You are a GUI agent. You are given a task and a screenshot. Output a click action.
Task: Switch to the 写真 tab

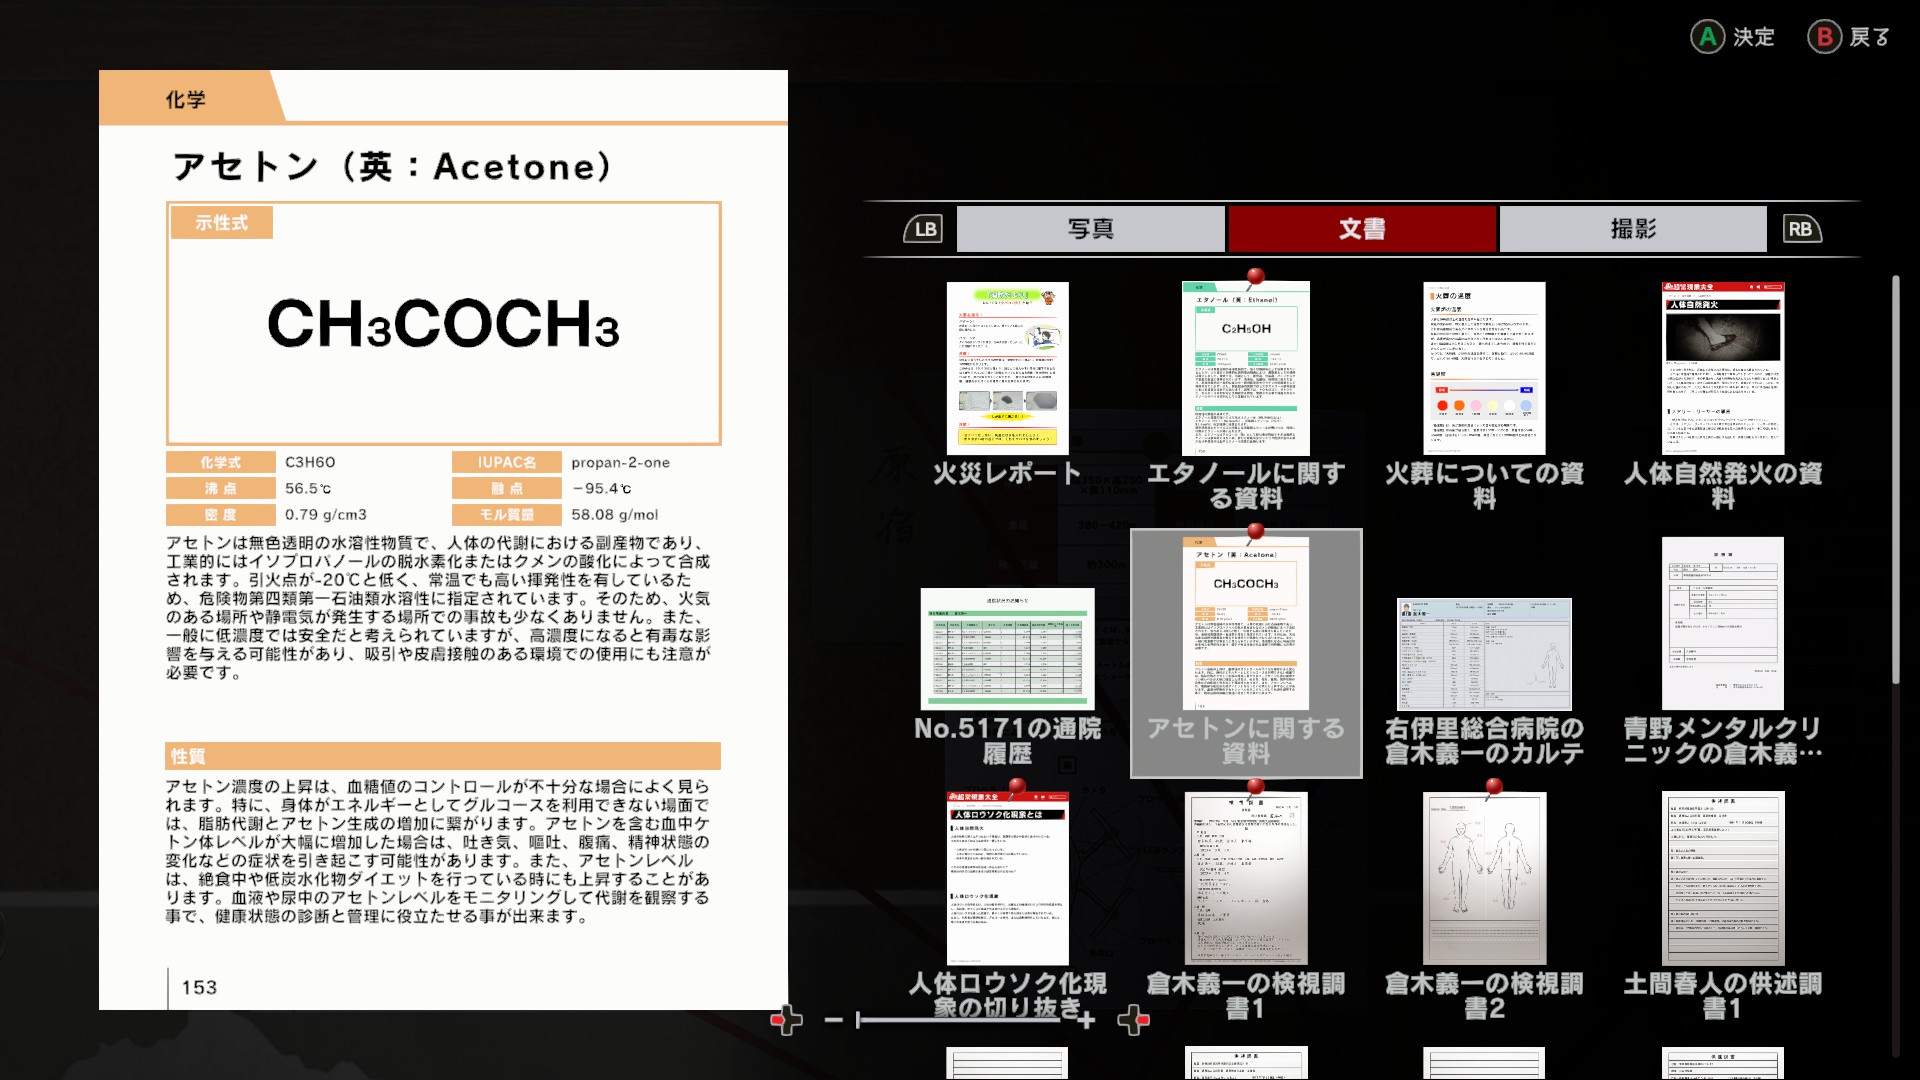(1090, 229)
